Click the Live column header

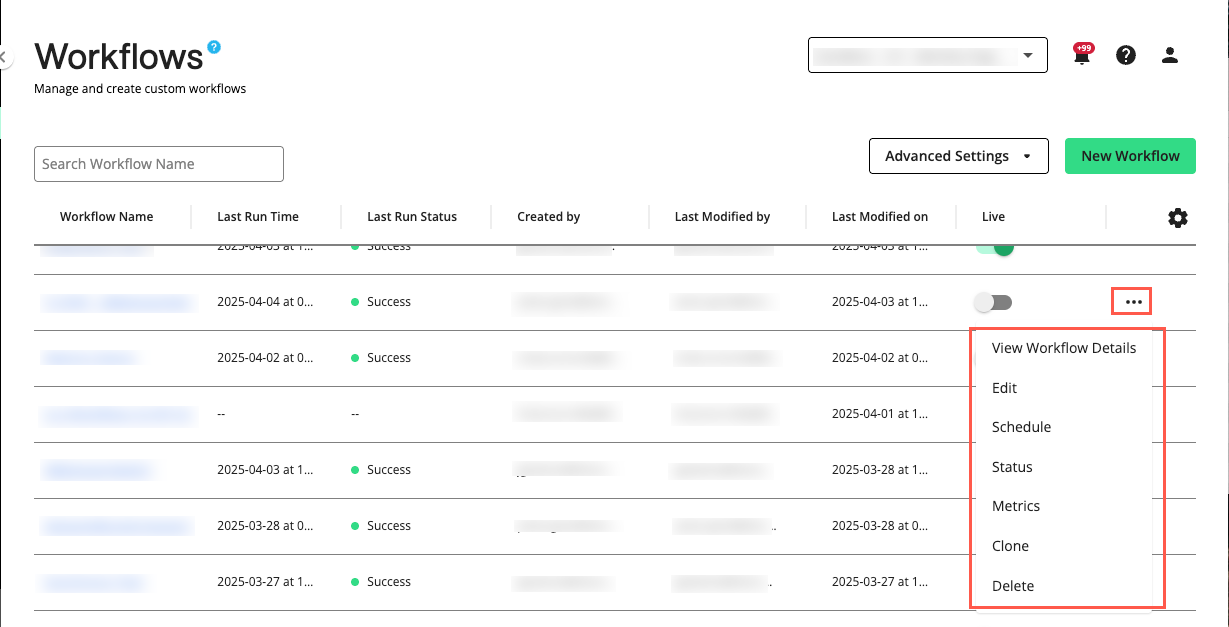(993, 217)
